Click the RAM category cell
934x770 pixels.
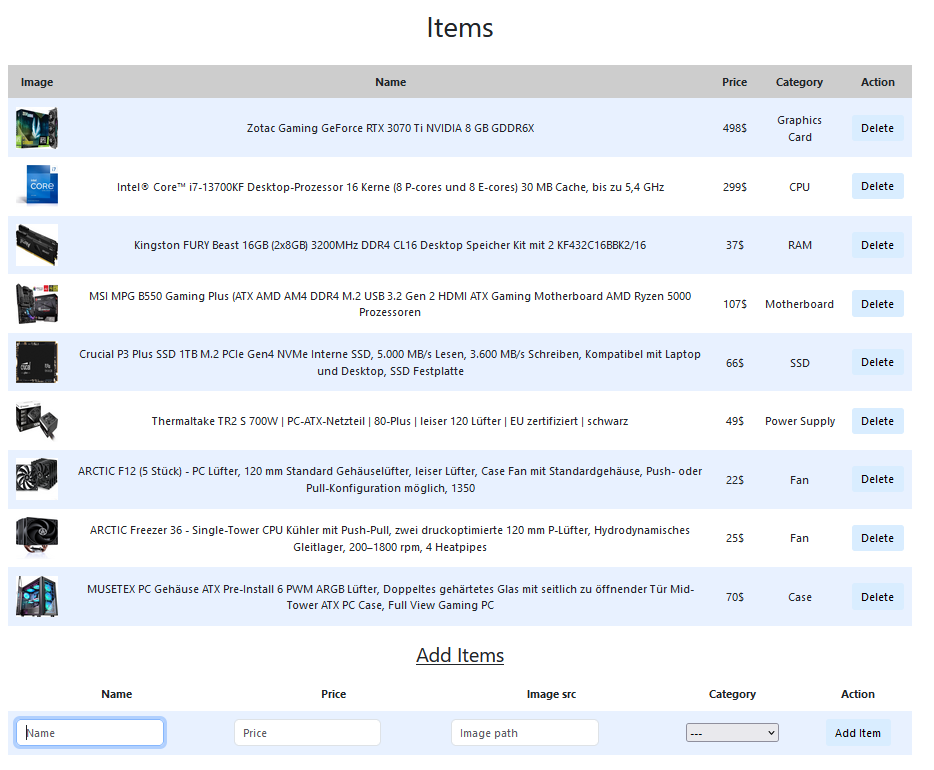[799, 245]
